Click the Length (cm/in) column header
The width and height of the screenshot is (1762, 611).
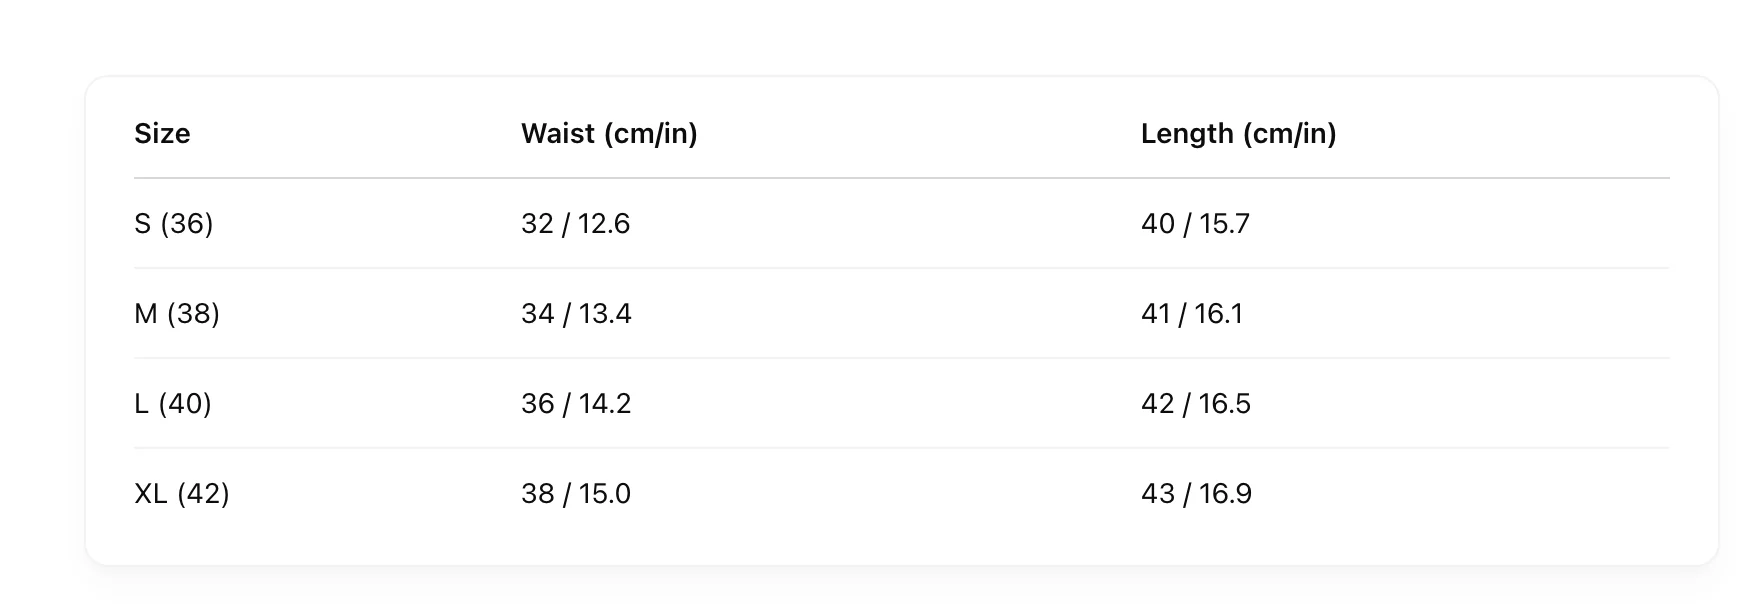pyautogui.click(x=1238, y=133)
